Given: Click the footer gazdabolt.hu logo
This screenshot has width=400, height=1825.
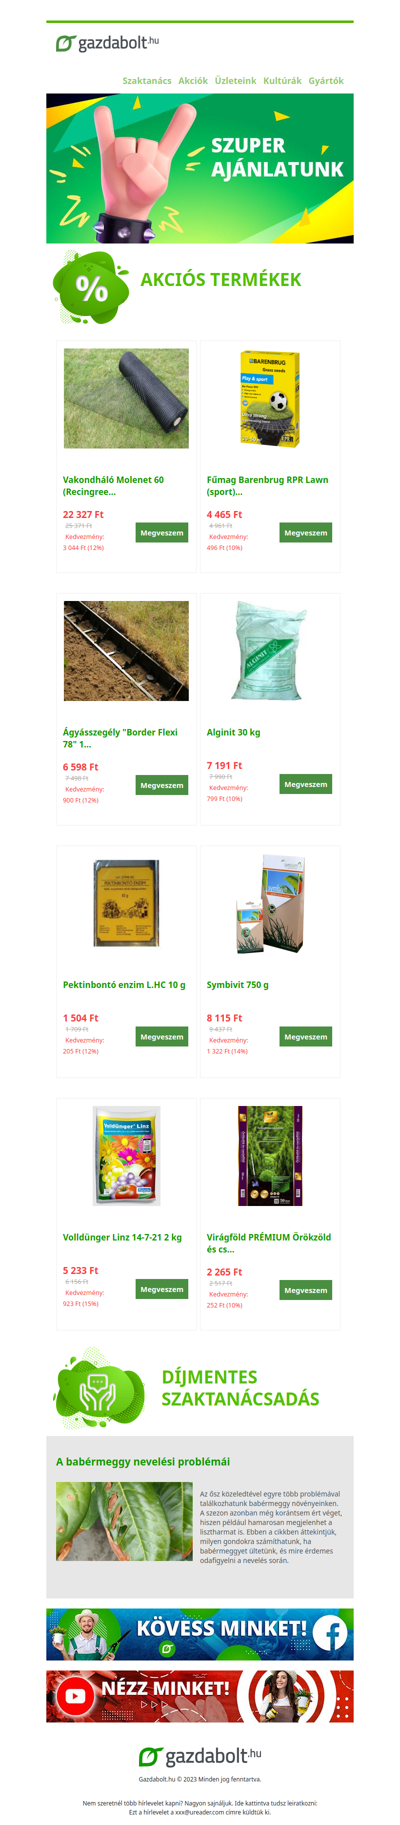Looking at the screenshot, I should pos(200,1755).
